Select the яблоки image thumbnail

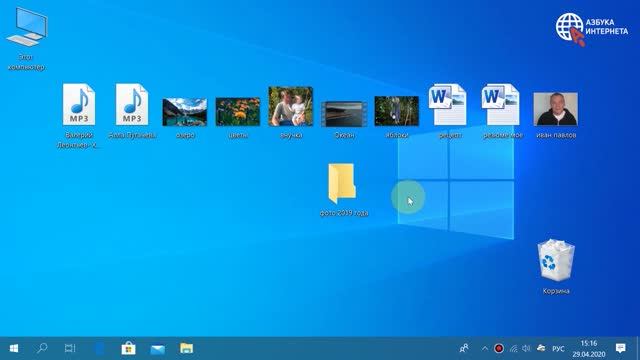coord(397,111)
